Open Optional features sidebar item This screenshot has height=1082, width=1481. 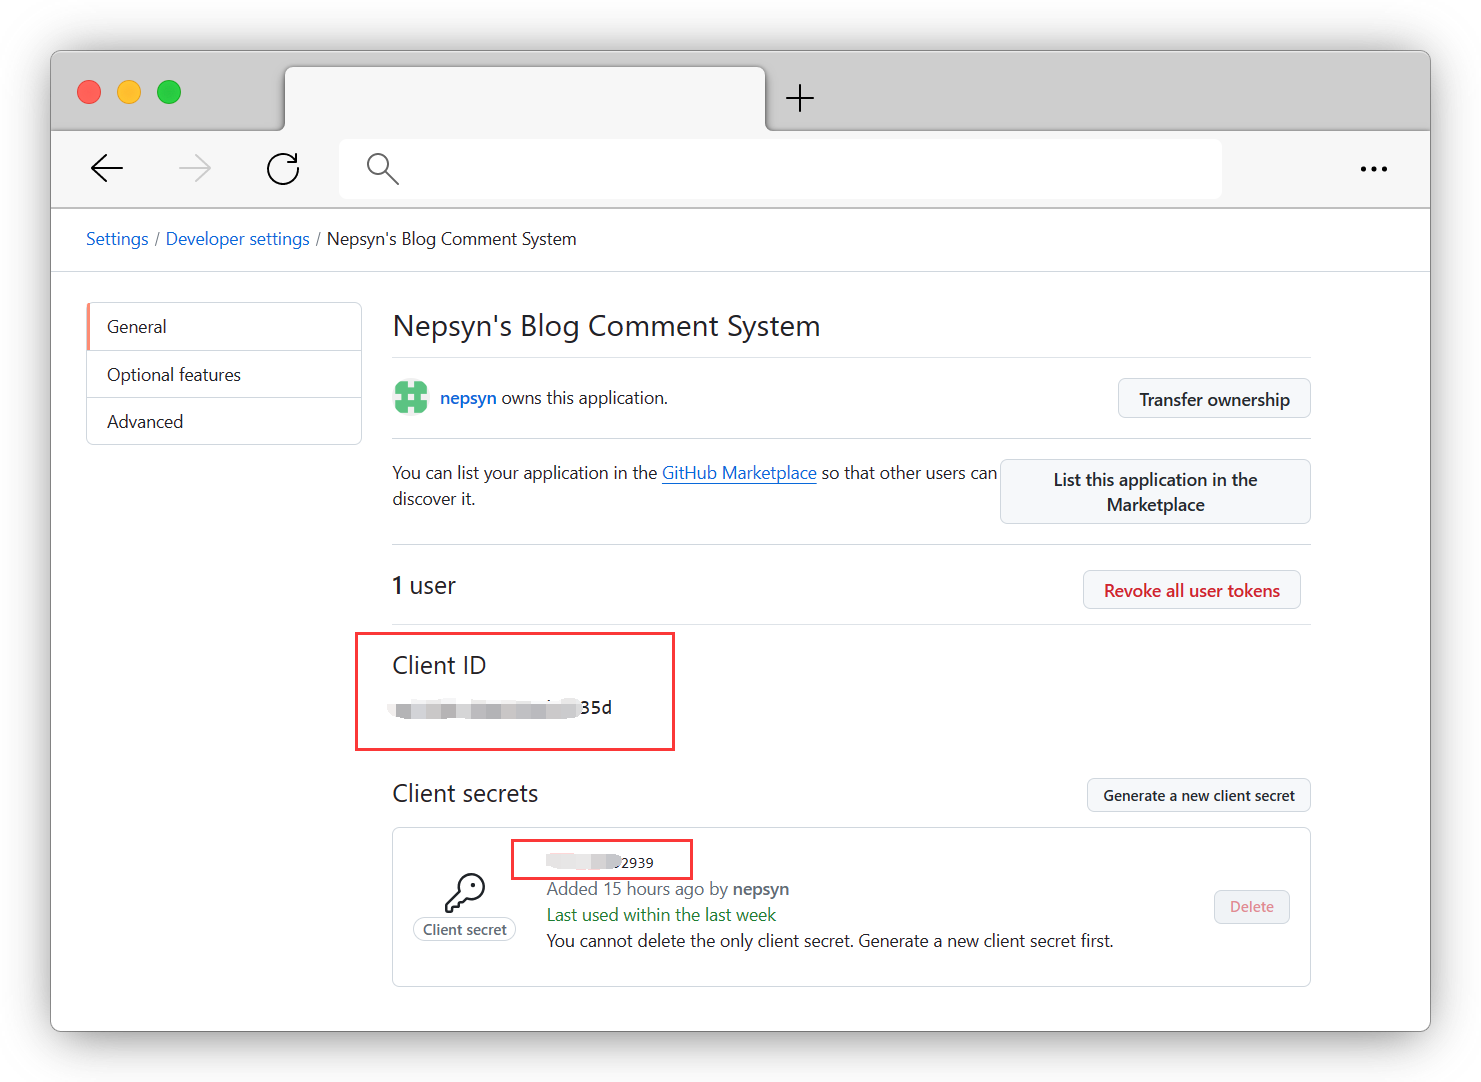[x=224, y=375]
